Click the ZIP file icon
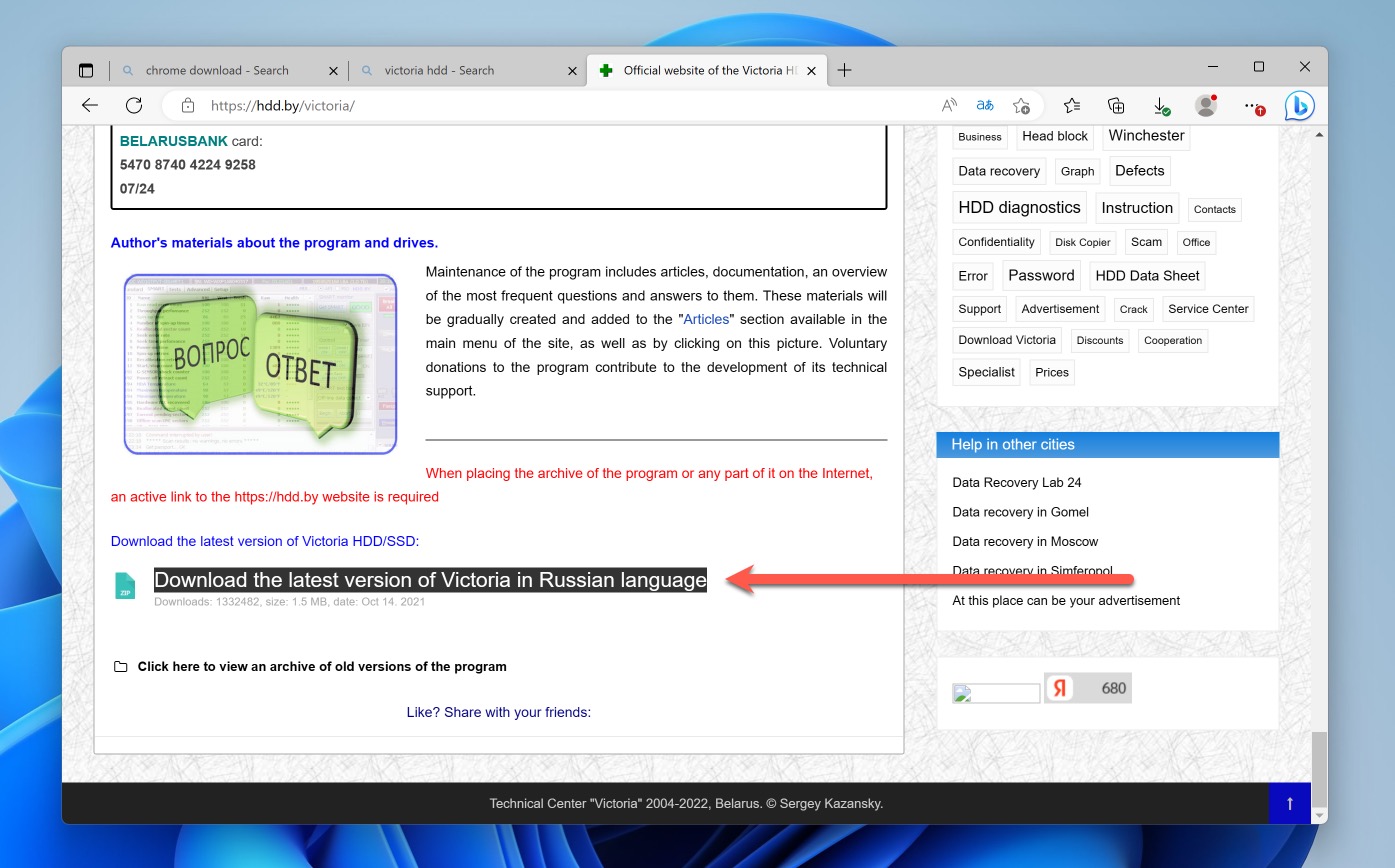The height and width of the screenshot is (868, 1395). (x=125, y=586)
